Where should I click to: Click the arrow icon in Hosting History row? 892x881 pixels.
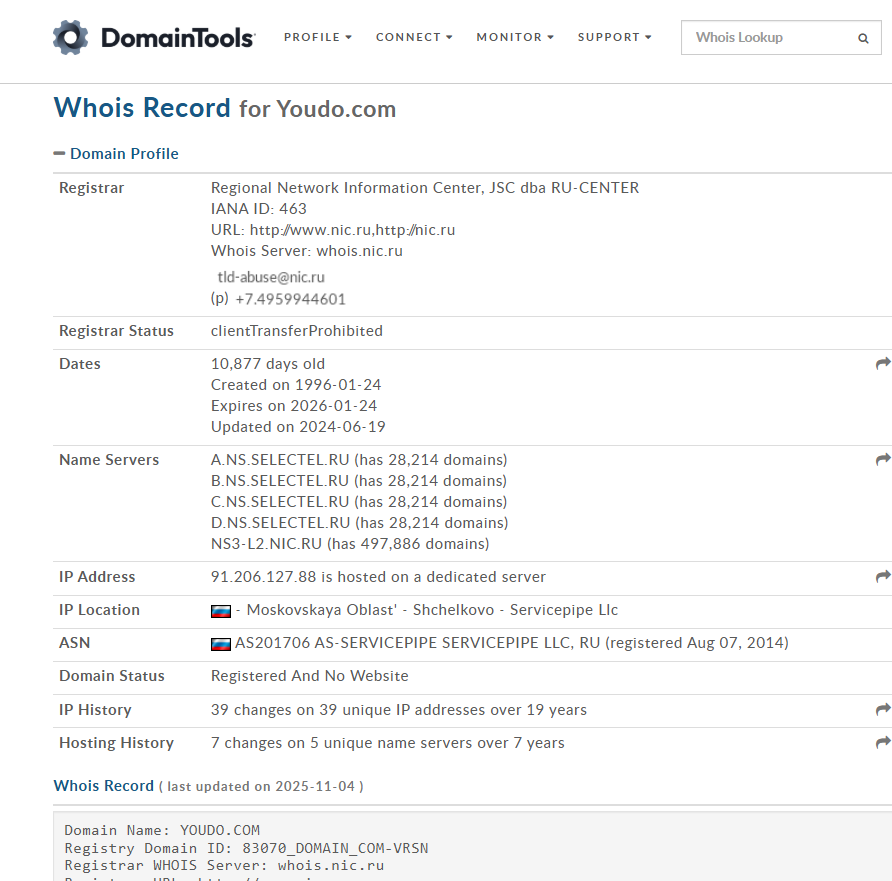tap(882, 743)
